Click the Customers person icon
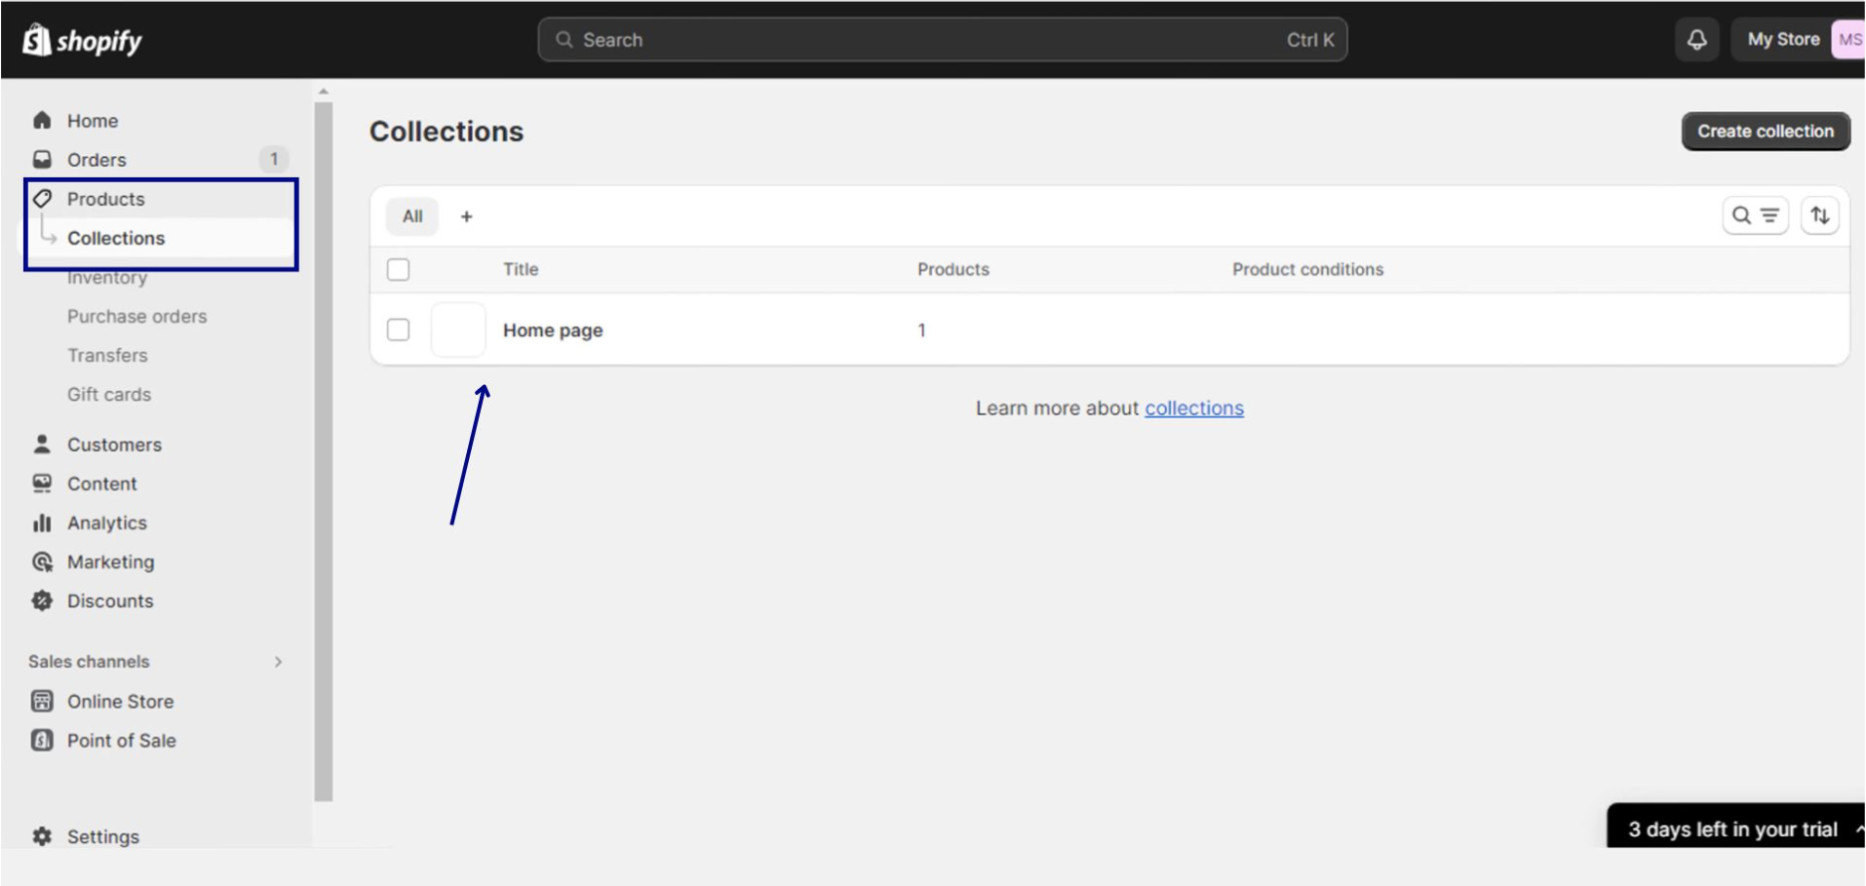 (x=42, y=443)
